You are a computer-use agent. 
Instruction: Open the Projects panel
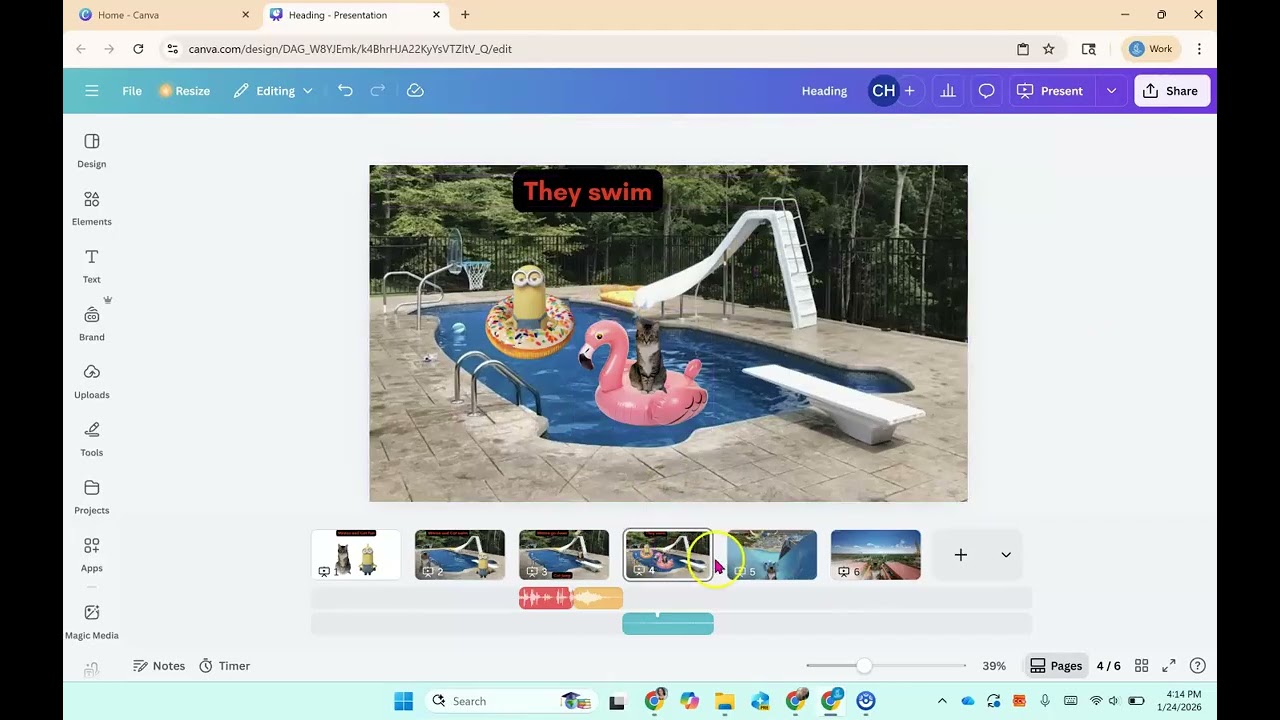92,497
